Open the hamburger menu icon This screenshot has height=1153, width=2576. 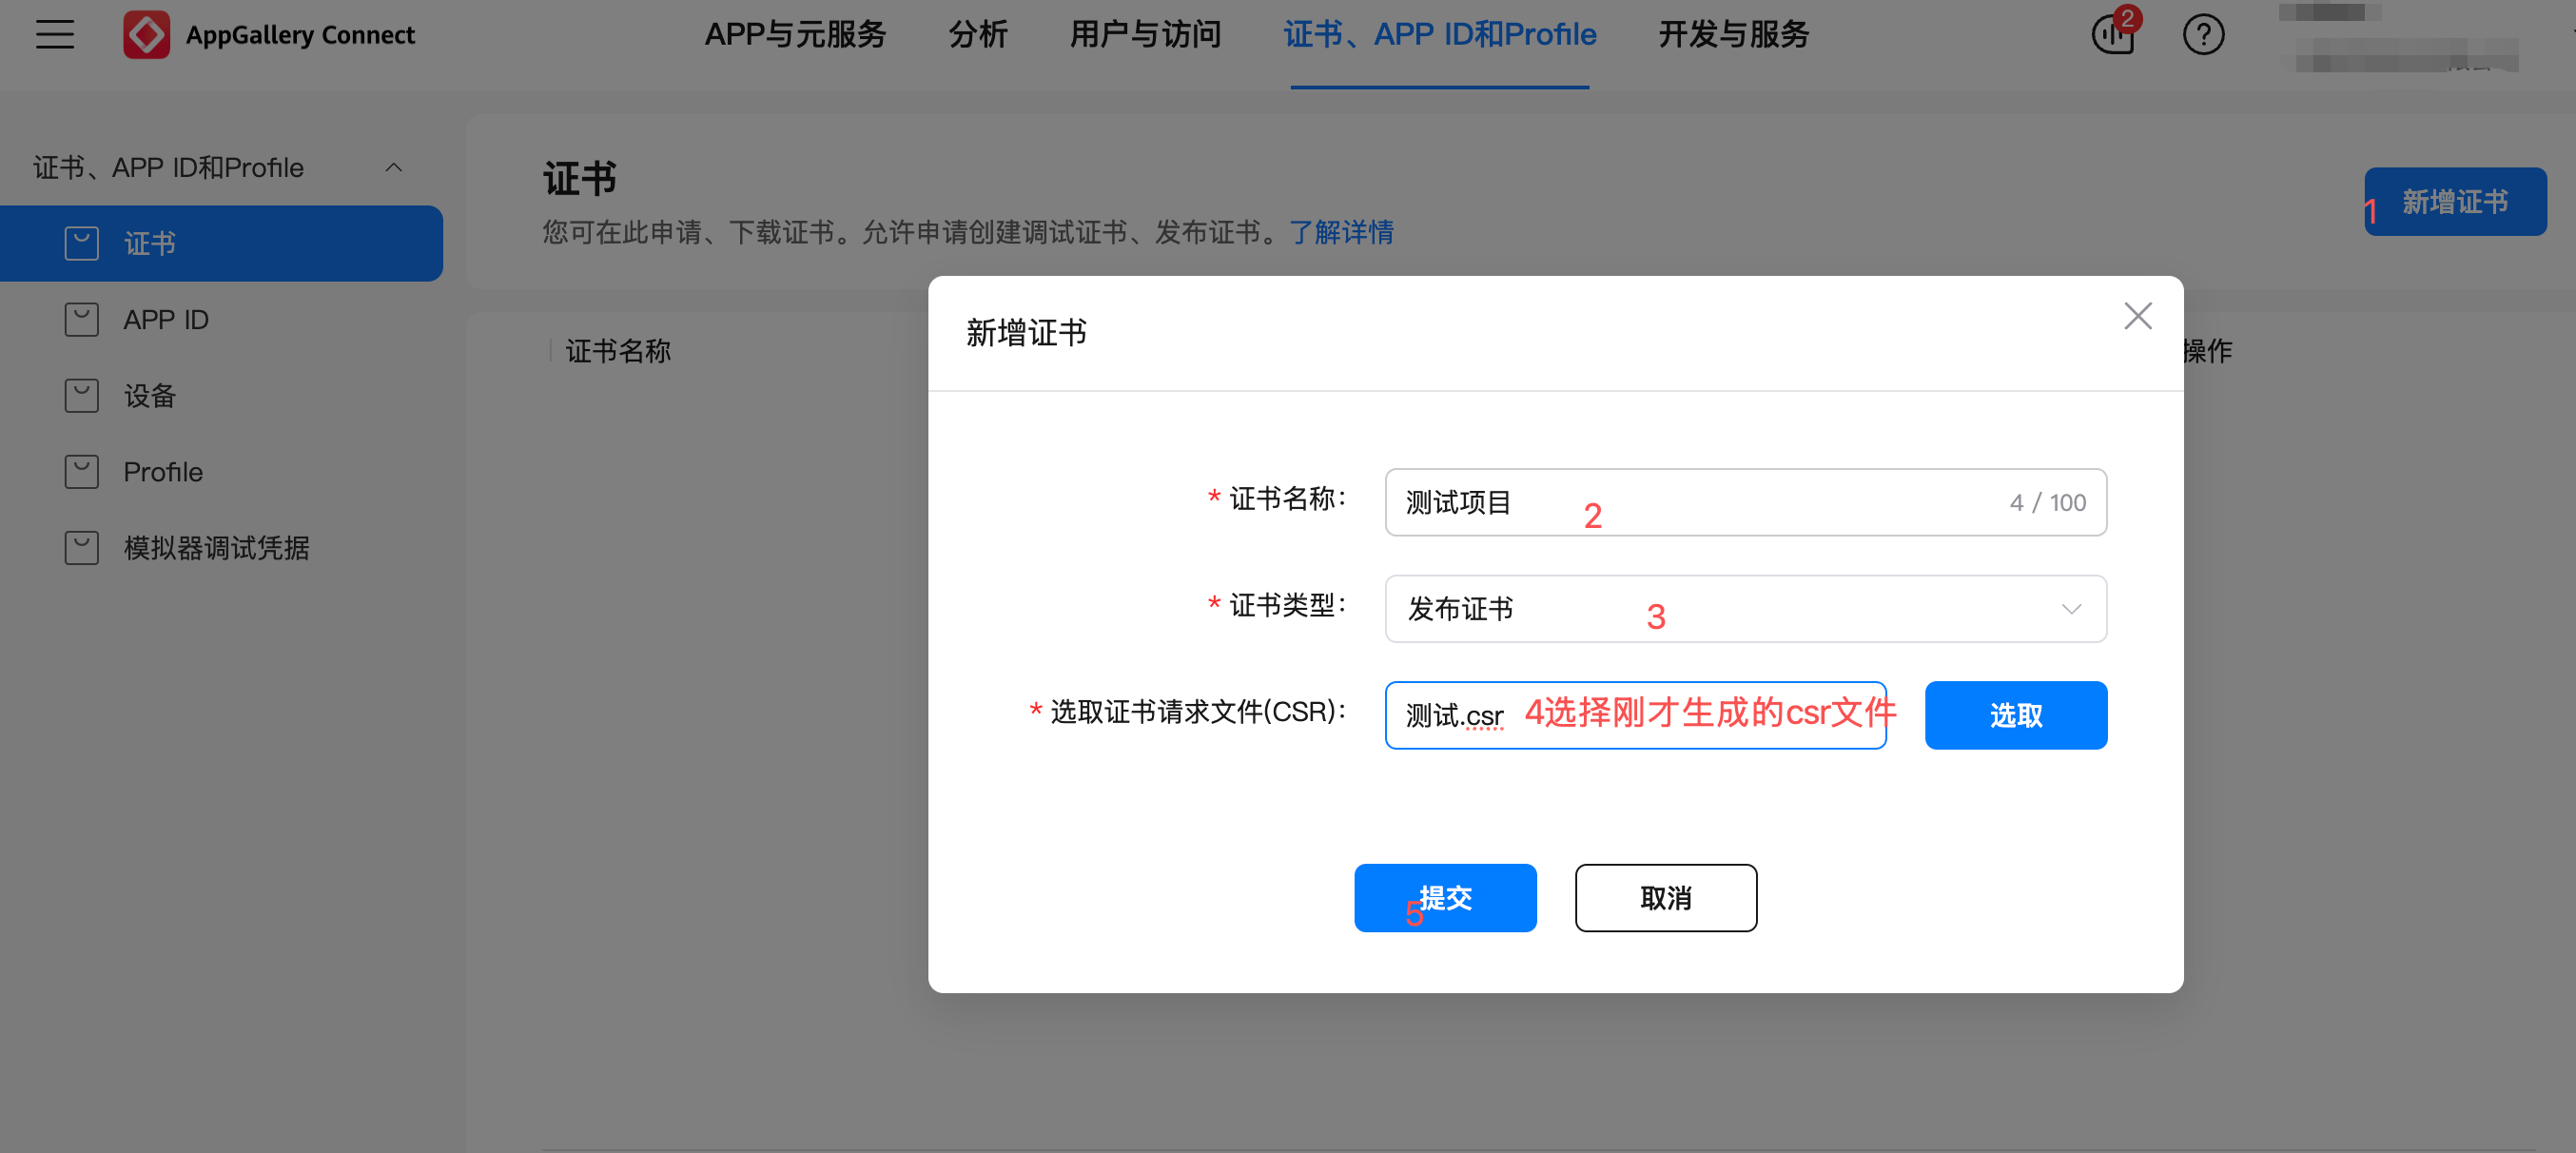point(55,35)
